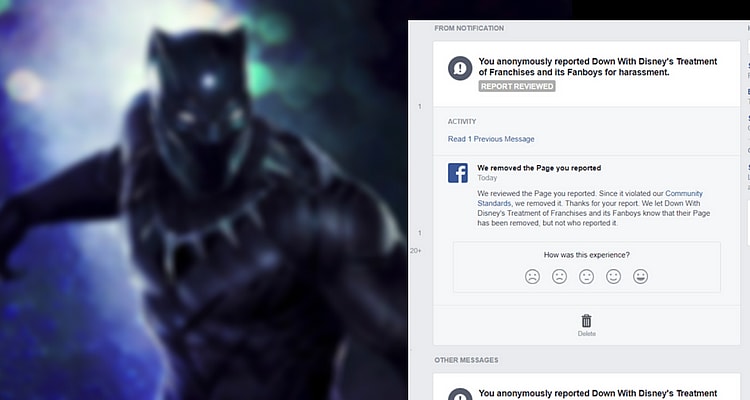This screenshot has width=750, height=400.
Task: Rate experience with the happiest face
Action: 641,276
